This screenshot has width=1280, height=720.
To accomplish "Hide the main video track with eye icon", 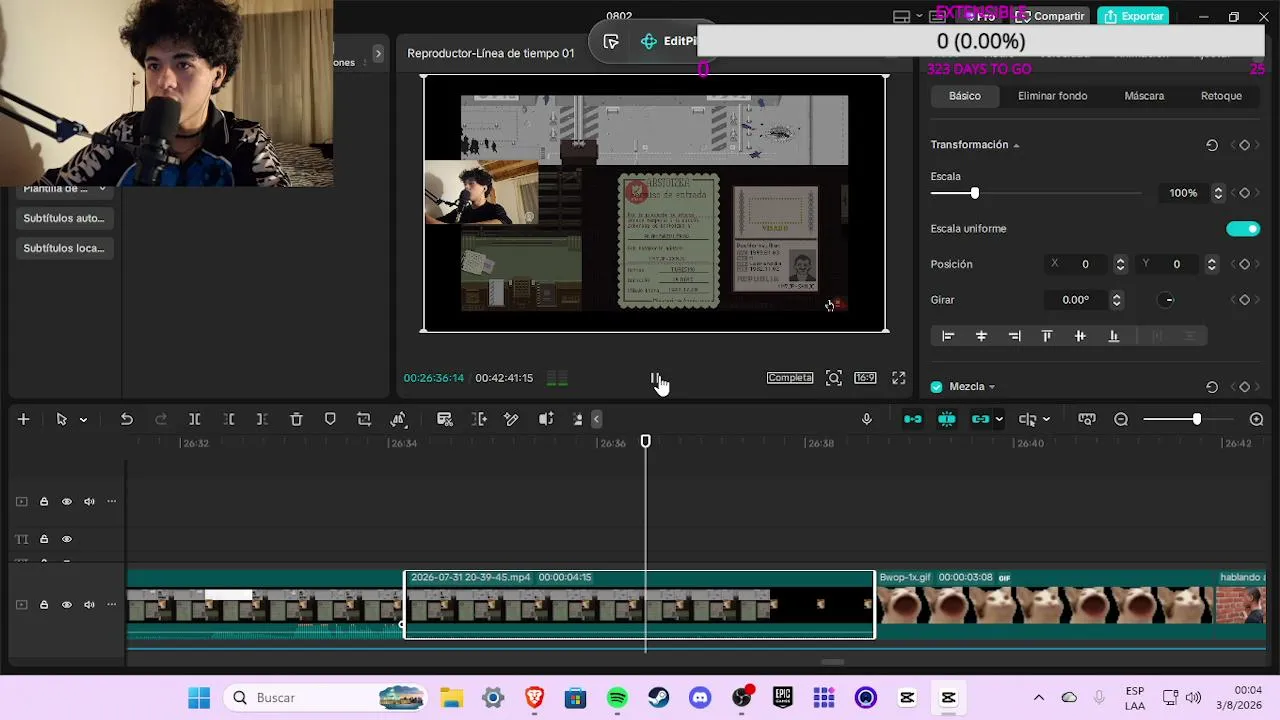I will (67, 605).
